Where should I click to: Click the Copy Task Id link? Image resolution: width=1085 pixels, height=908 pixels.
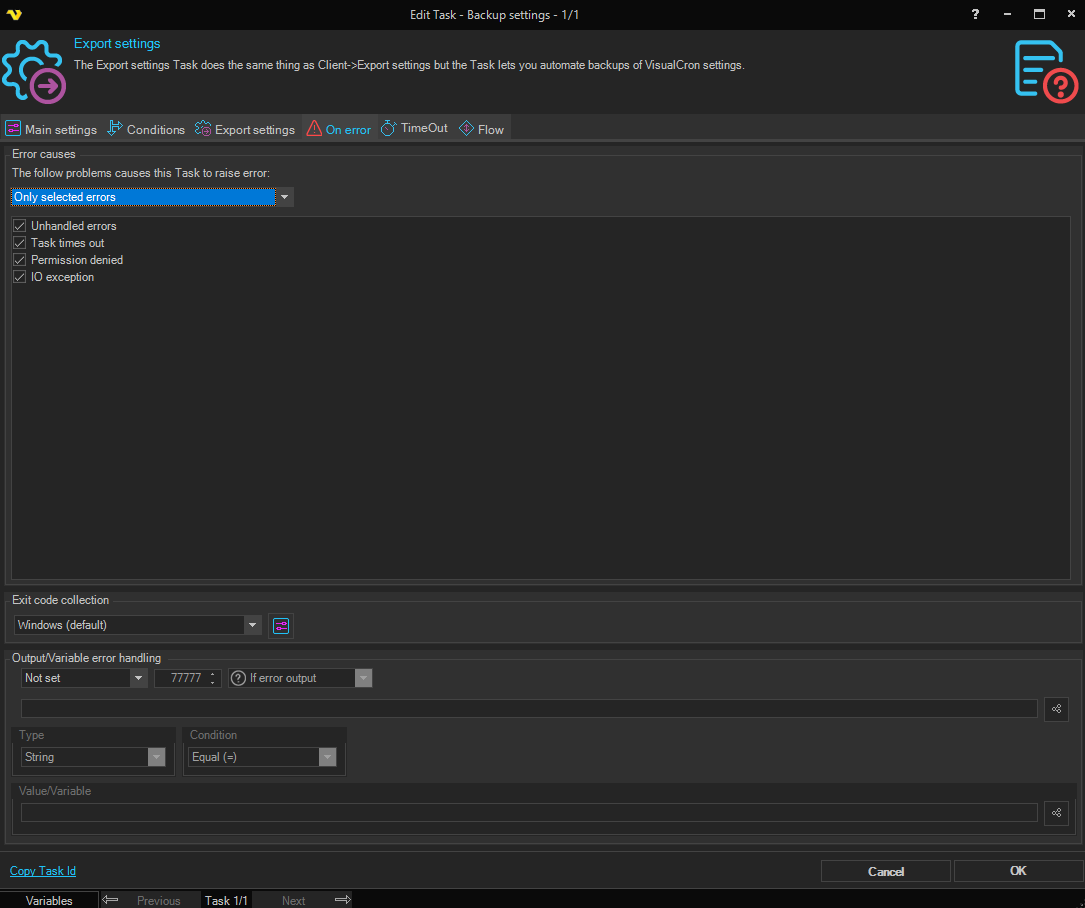click(43, 871)
